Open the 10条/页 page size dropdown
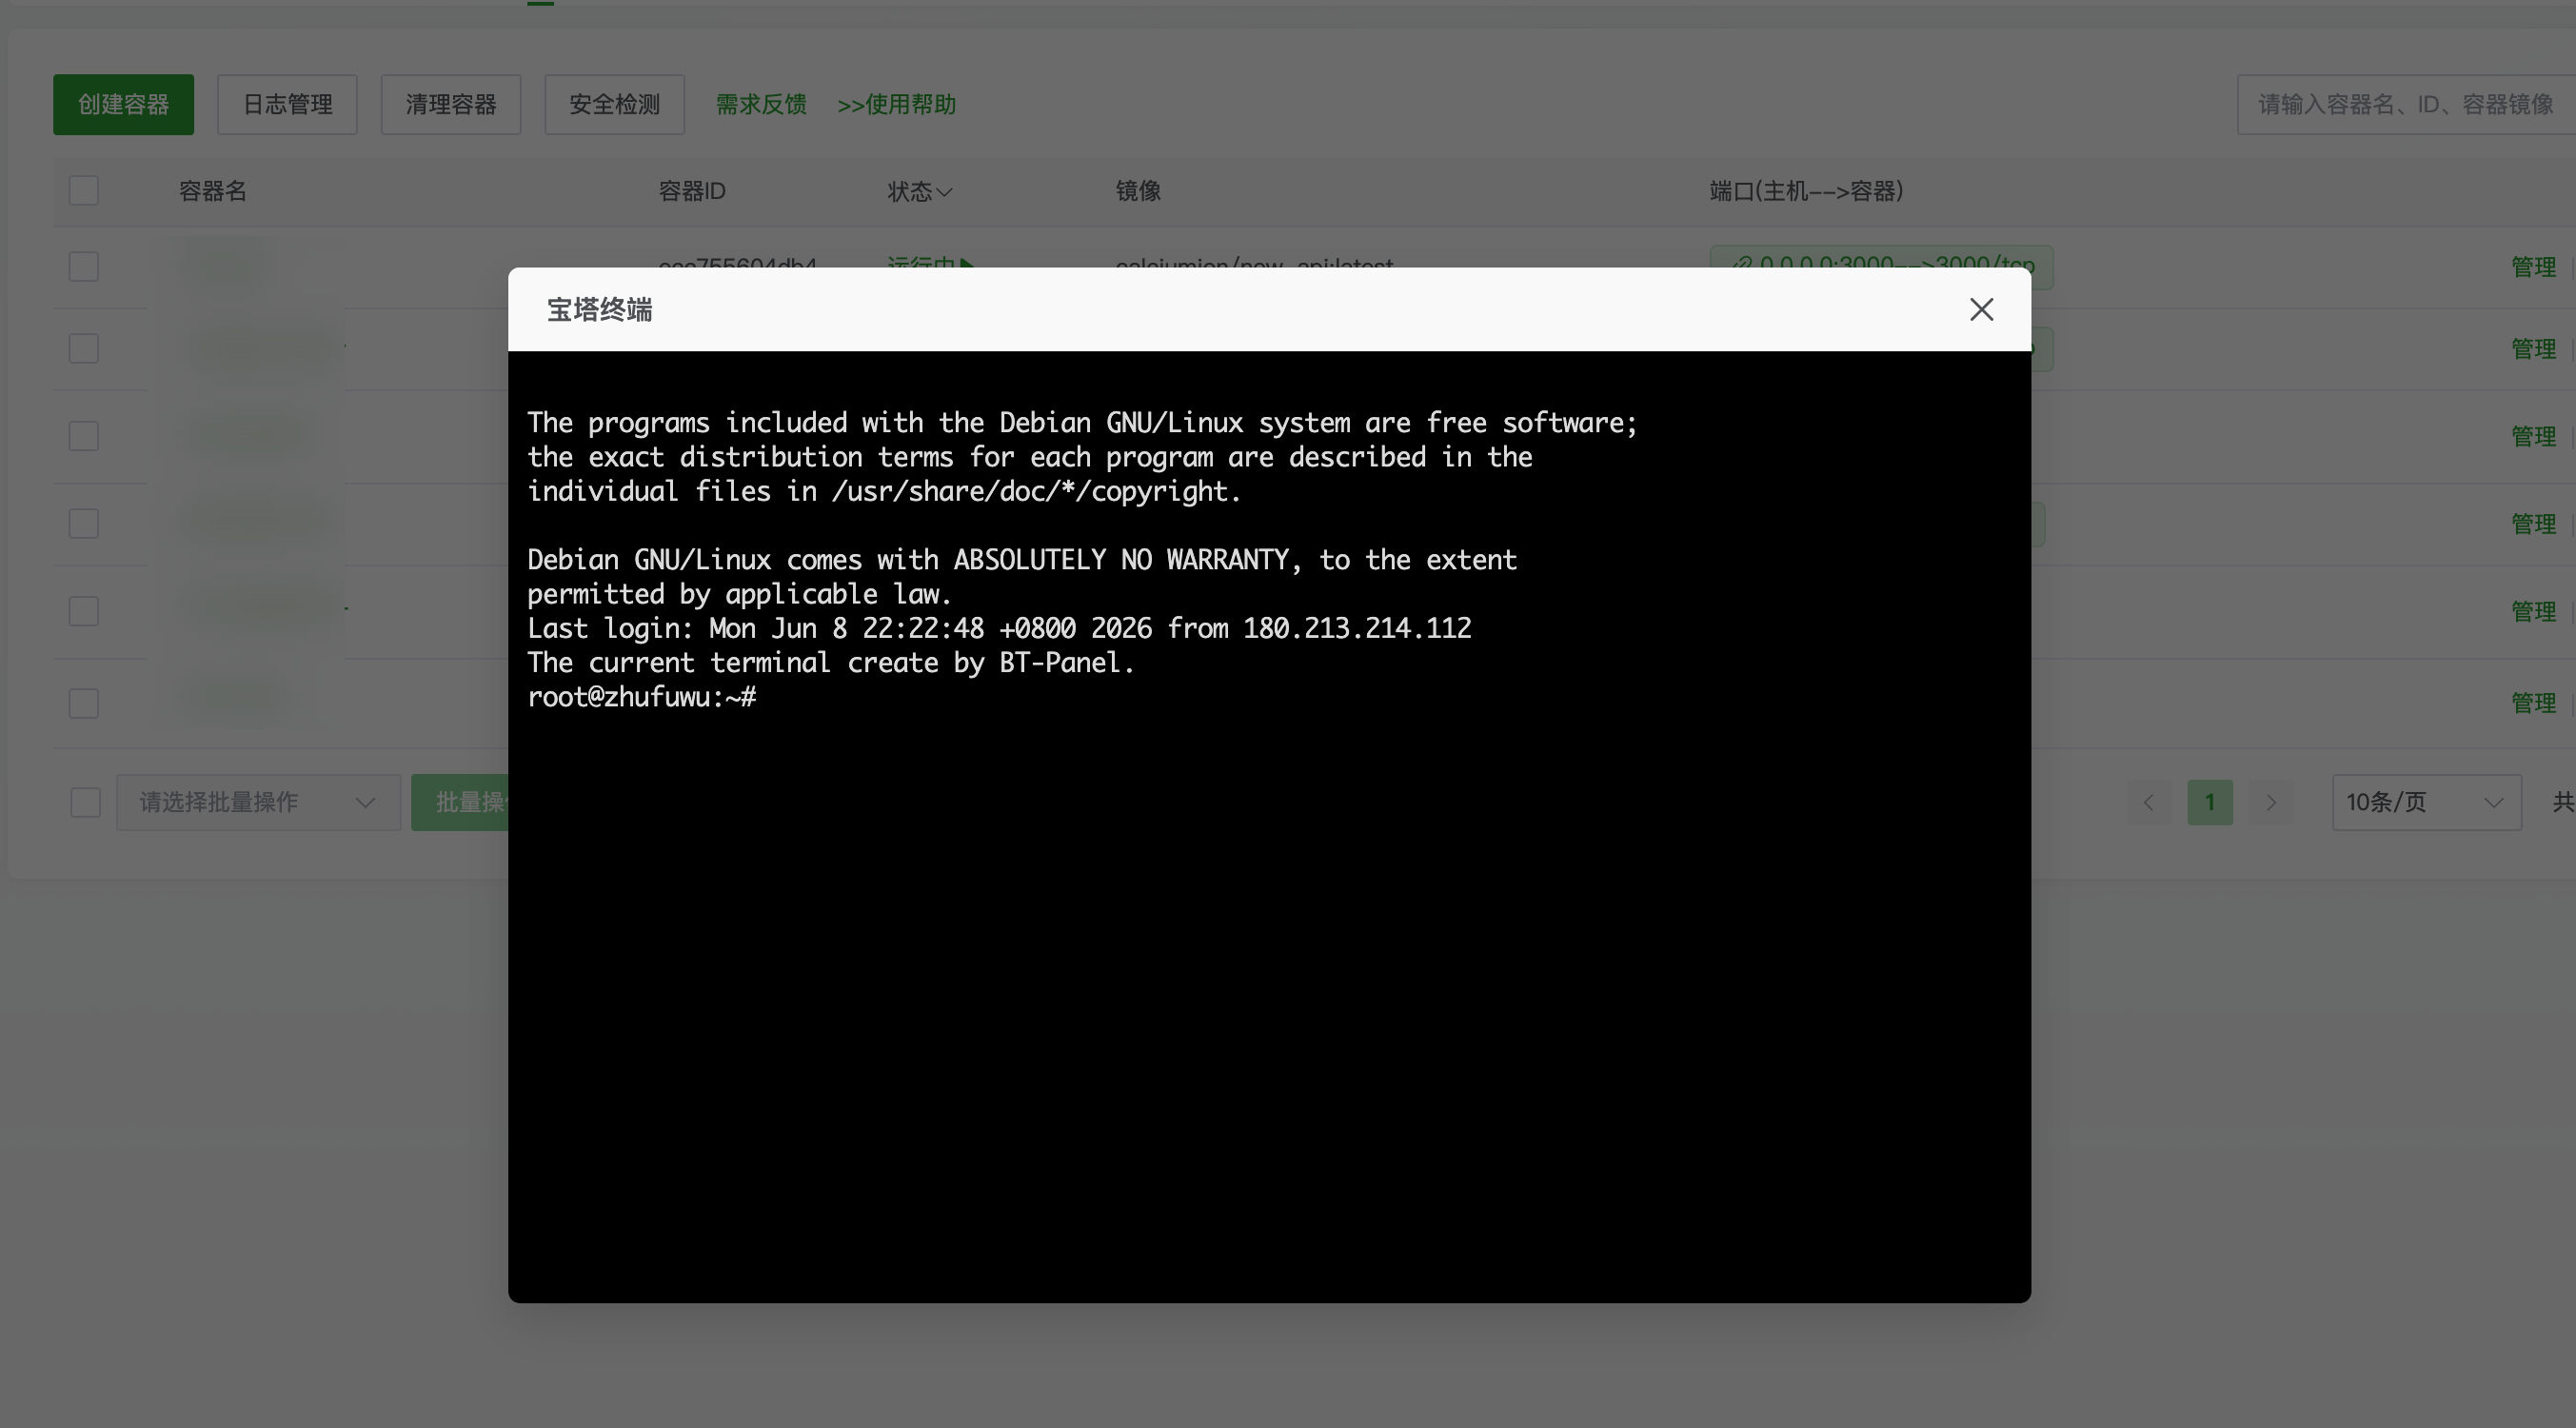Screen dimensions: 2576x1428 tap(2426, 802)
